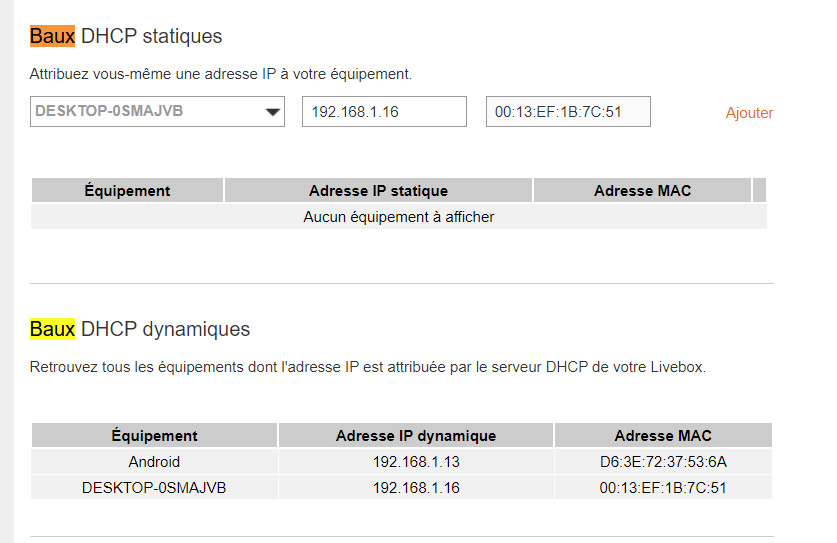Viewport: 837px width, 543px height.
Task: Open the DESKTOP-0SMAJVB equipment dropdown
Action: click(157, 112)
